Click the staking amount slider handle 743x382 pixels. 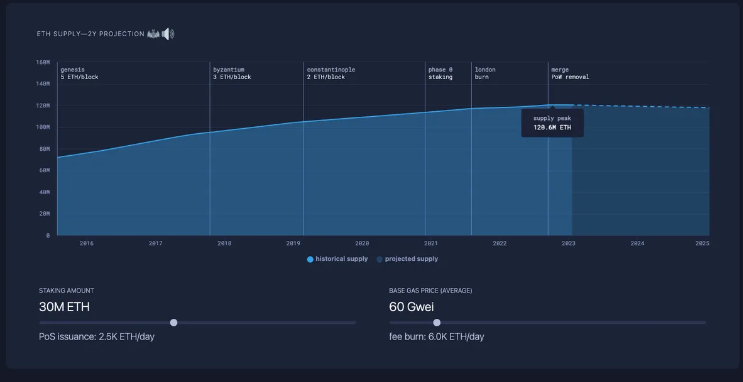[x=173, y=322]
